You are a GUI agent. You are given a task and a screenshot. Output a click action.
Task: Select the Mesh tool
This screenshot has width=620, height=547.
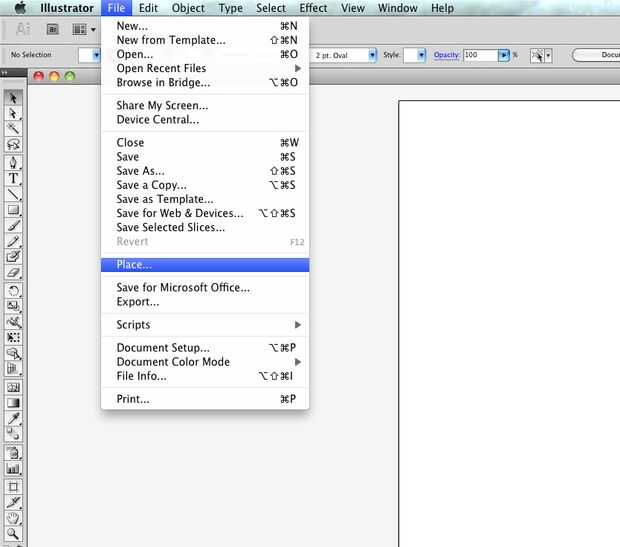pyautogui.click(x=13, y=387)
